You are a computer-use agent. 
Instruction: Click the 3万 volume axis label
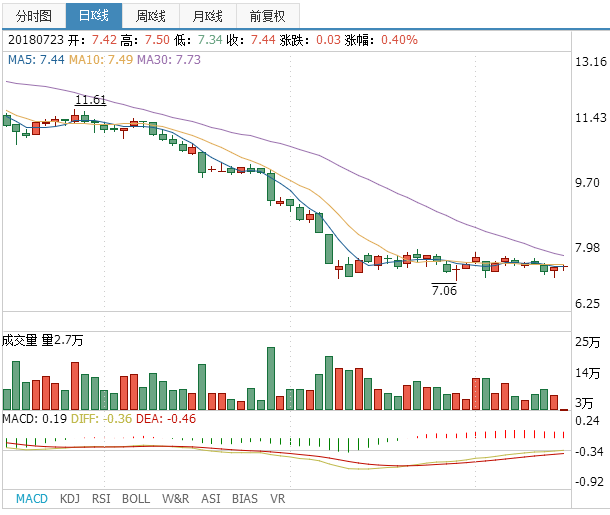point(584,403)
